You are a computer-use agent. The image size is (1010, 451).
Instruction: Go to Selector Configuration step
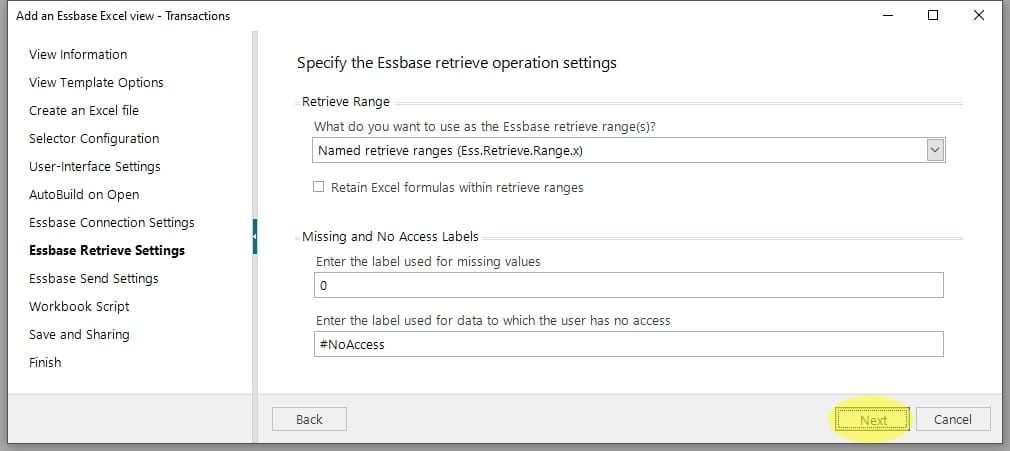pyautogui.click(x=94, y=138)
